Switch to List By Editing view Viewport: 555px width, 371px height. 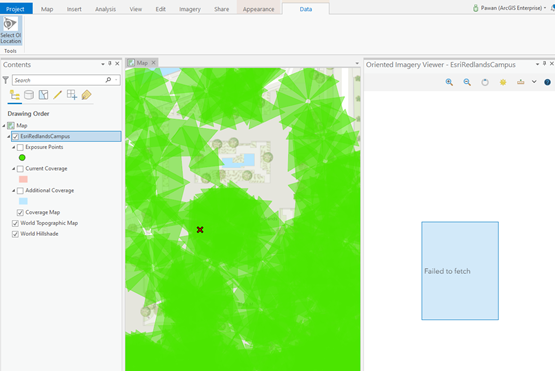57,95
